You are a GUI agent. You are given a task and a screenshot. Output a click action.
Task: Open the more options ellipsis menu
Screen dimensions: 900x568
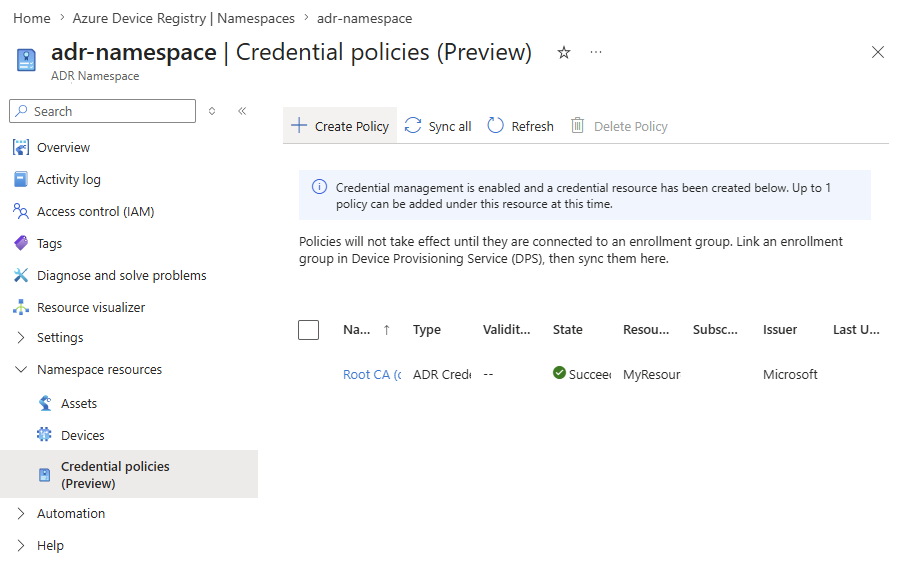(596, 52)
